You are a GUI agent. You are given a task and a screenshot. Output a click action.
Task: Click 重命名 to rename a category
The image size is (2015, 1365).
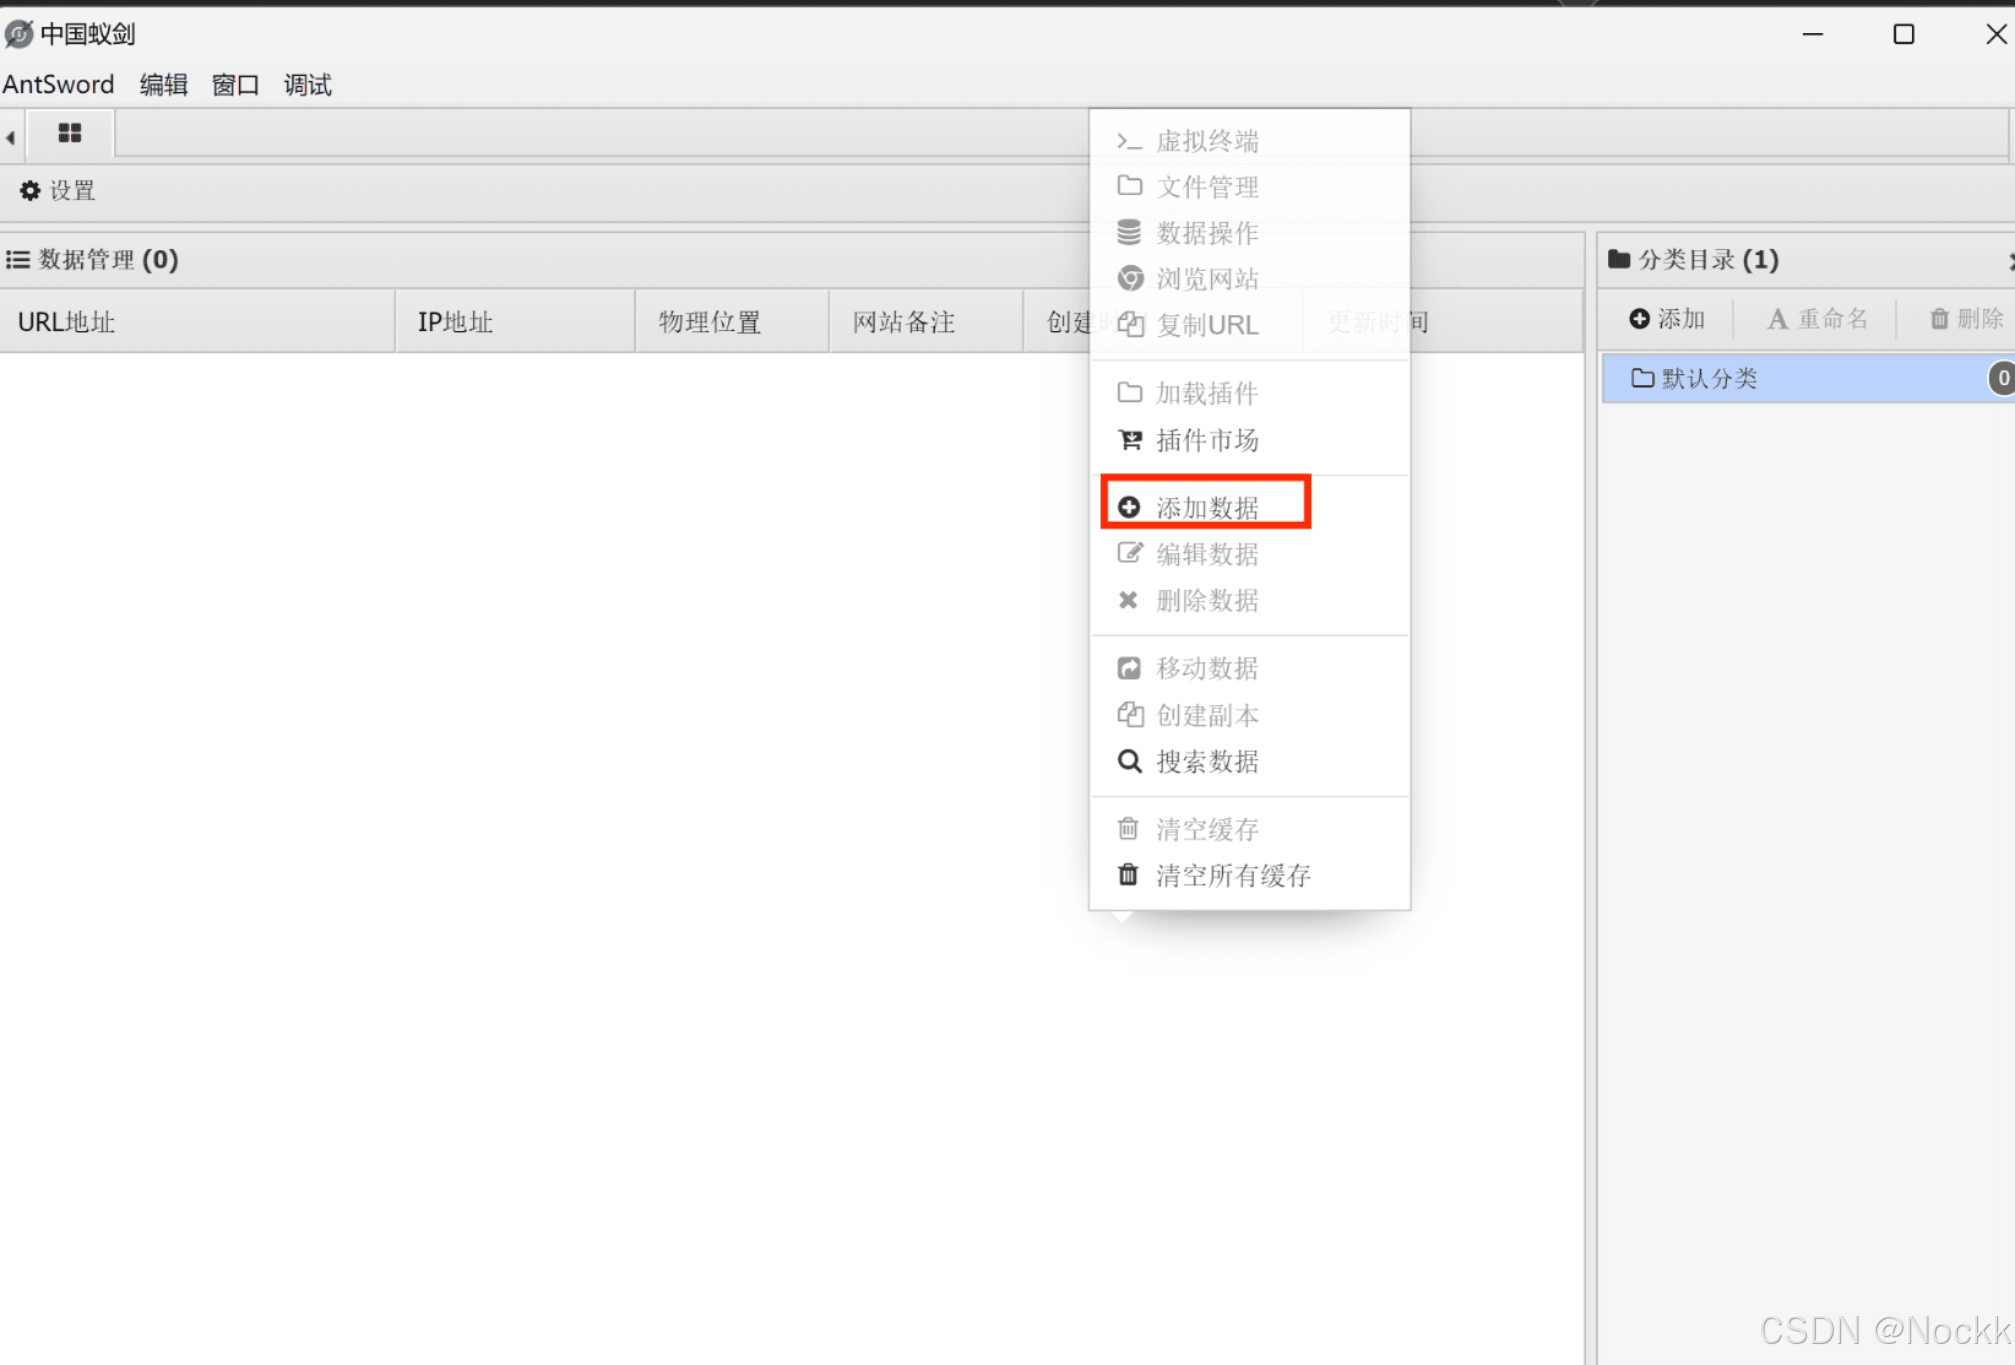click(1817, 318)
